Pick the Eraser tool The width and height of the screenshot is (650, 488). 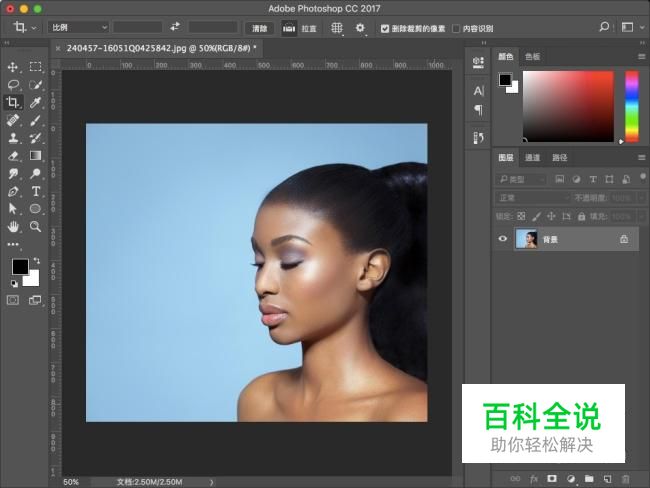(13, 156)
